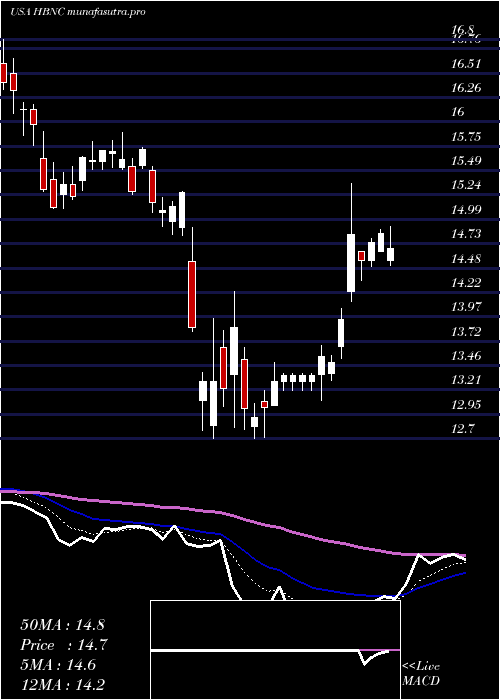Click the '12MA : 14.2' readout
The height and width of the screenshot is (700, 500).
(65, 684)
